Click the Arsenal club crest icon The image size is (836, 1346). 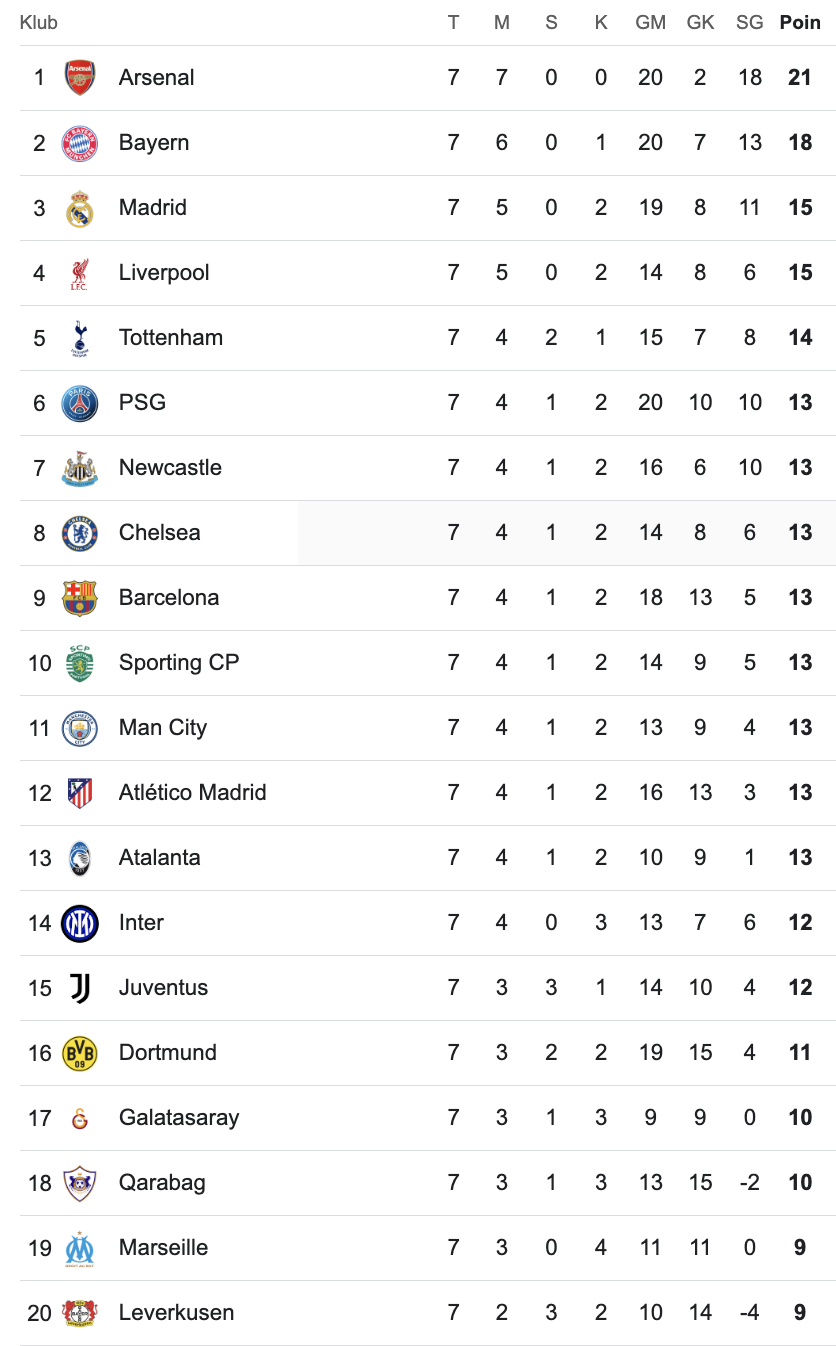80,78
